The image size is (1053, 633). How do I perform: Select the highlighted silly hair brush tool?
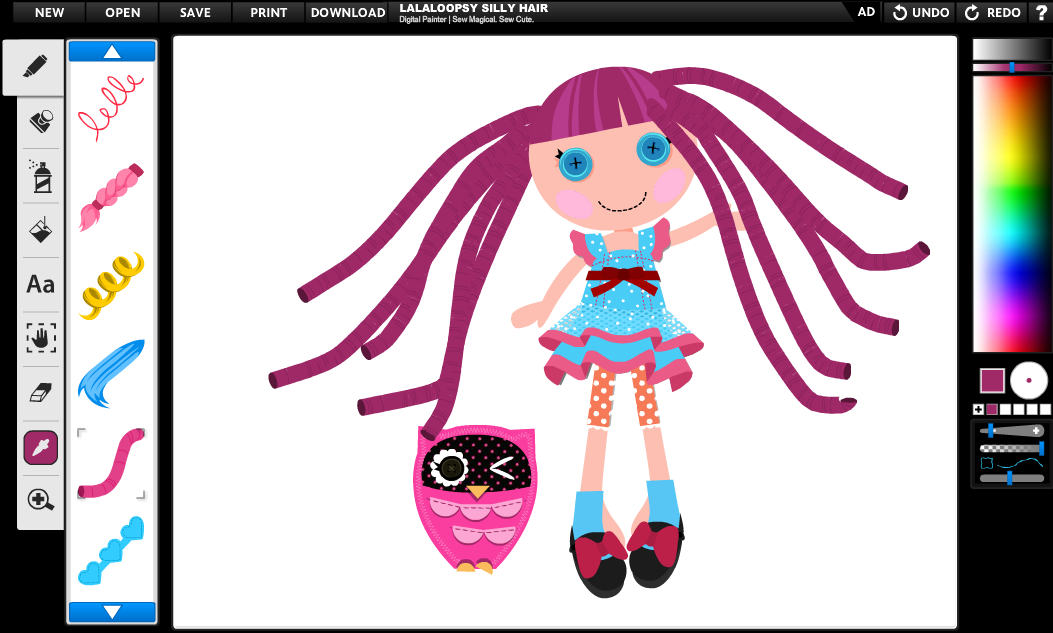coord(40,448)
